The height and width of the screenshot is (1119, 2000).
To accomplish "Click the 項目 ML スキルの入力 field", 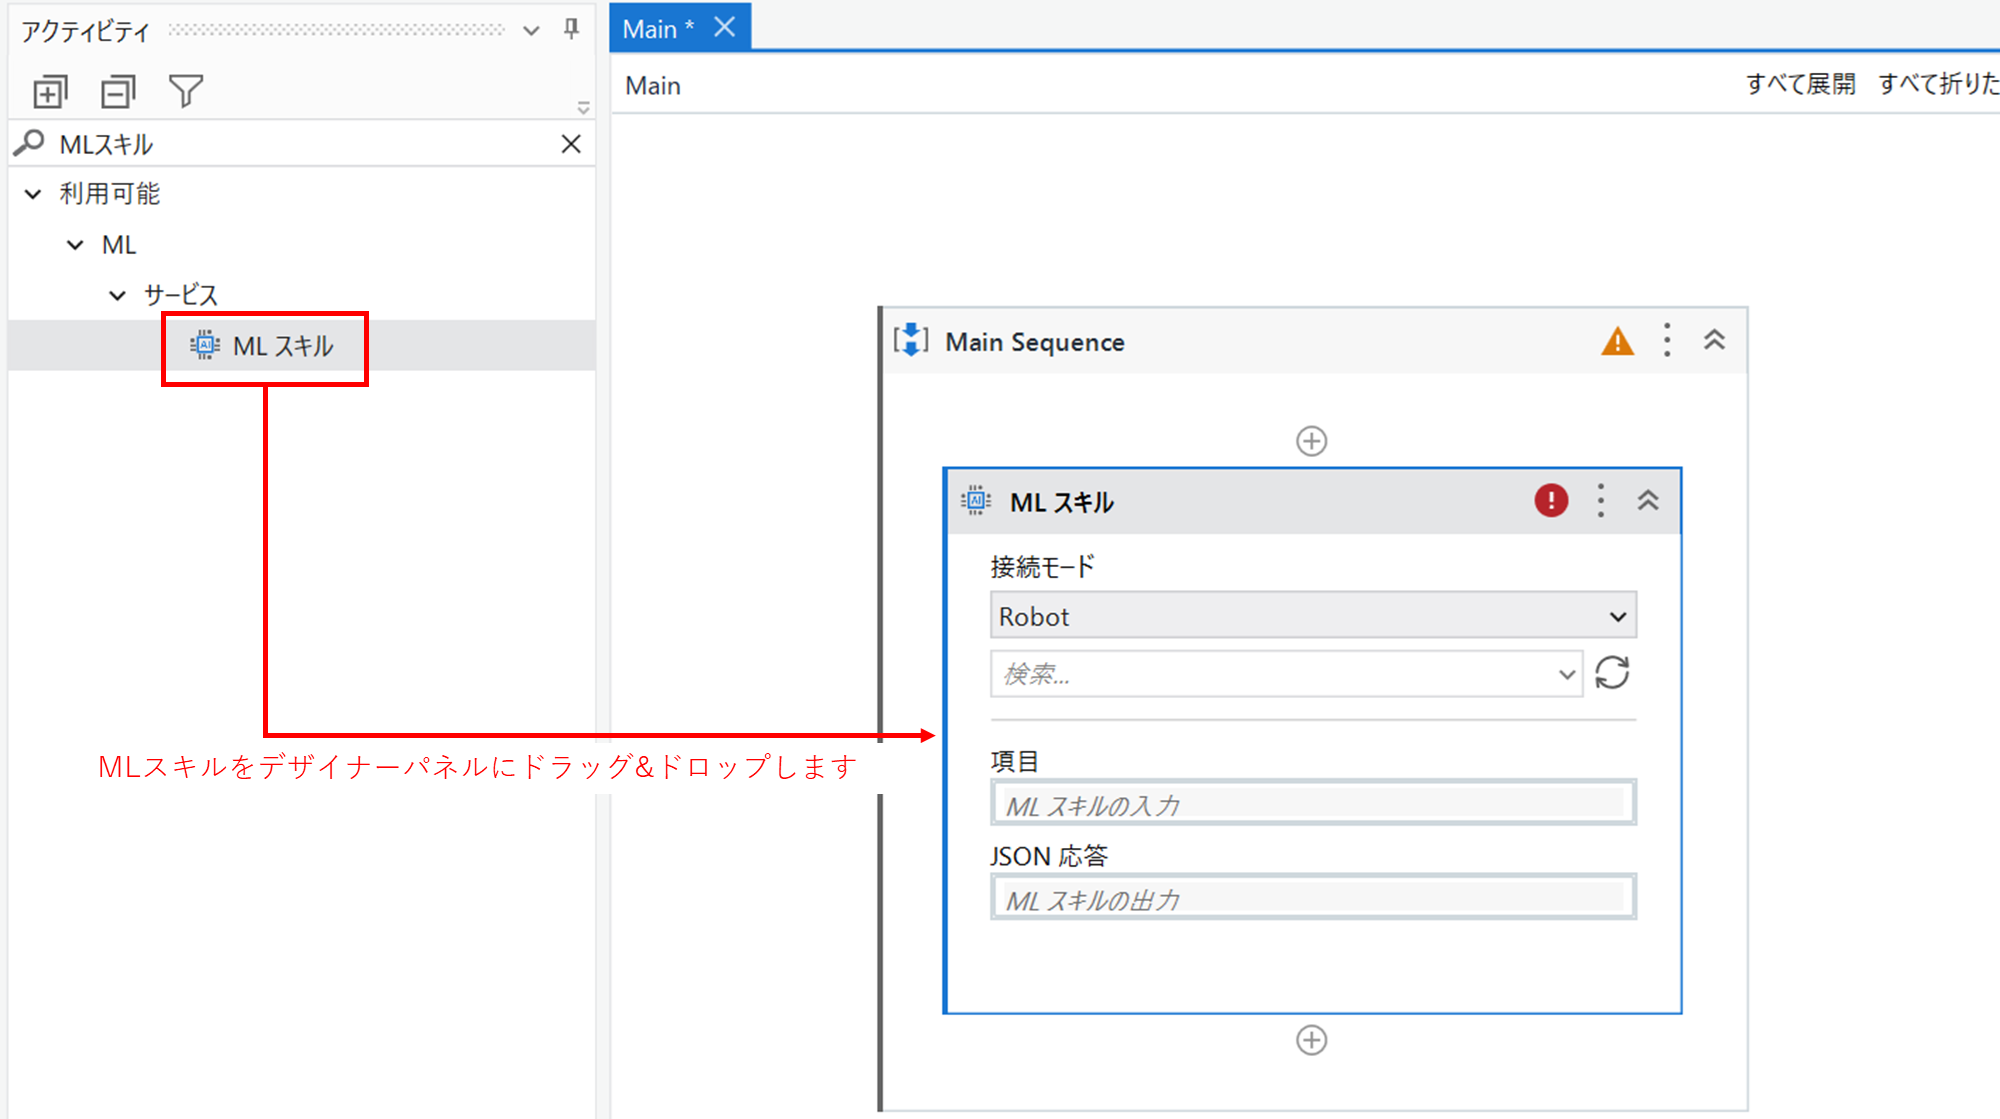I will tap(1312, 805).
